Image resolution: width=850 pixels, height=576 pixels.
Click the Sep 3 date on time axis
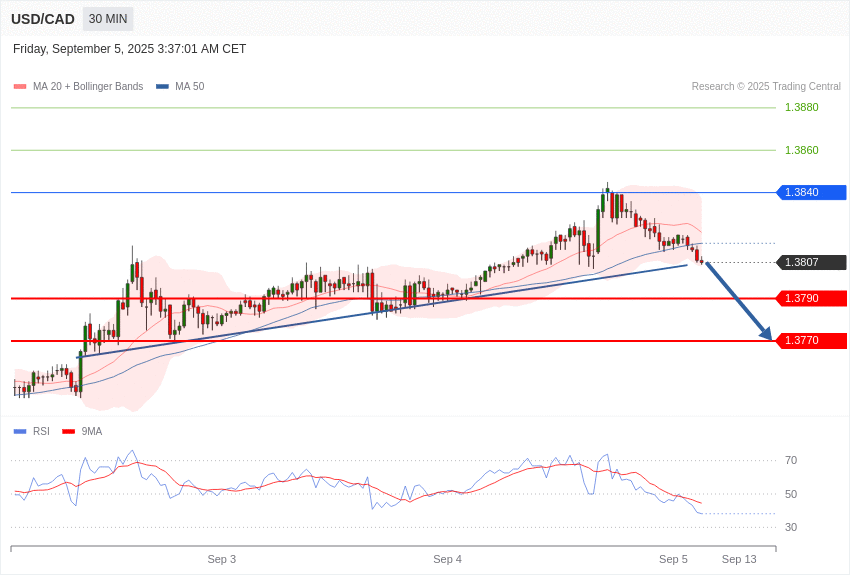pos(222,559)
